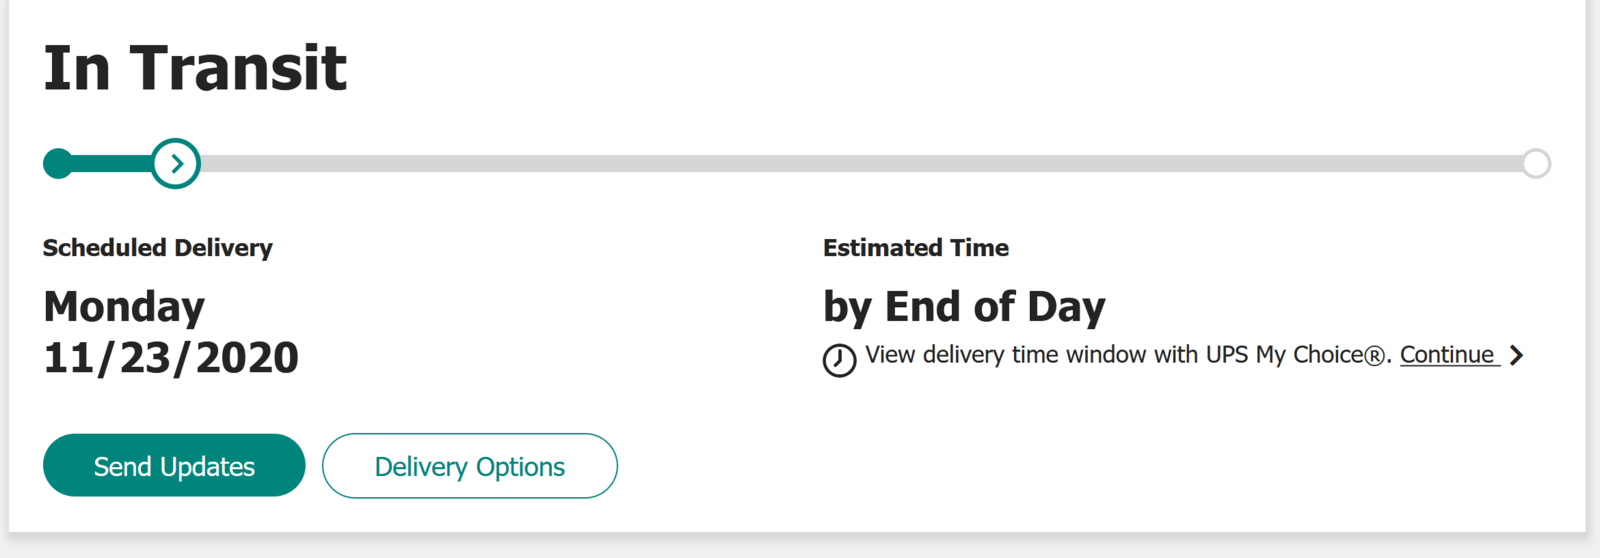
Task: Open Delivery Options
Action: (470, 465)
